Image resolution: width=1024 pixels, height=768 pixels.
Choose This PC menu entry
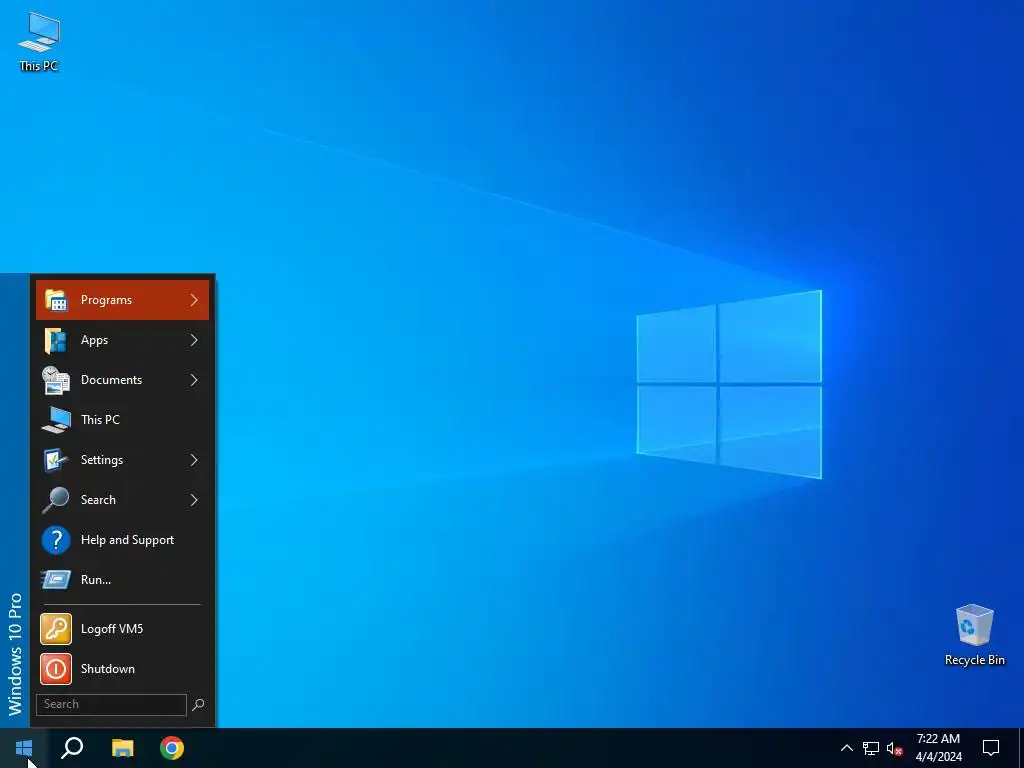point(122,420)
